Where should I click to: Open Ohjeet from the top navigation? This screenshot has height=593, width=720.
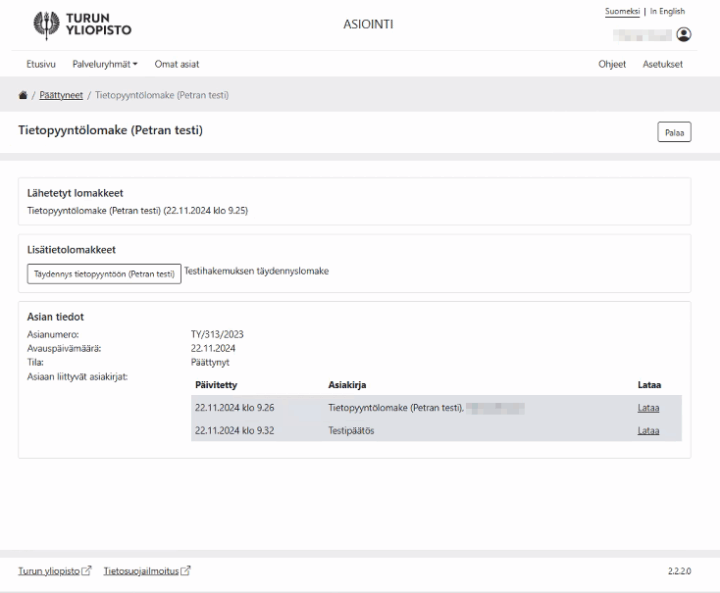tap(612, 64)
